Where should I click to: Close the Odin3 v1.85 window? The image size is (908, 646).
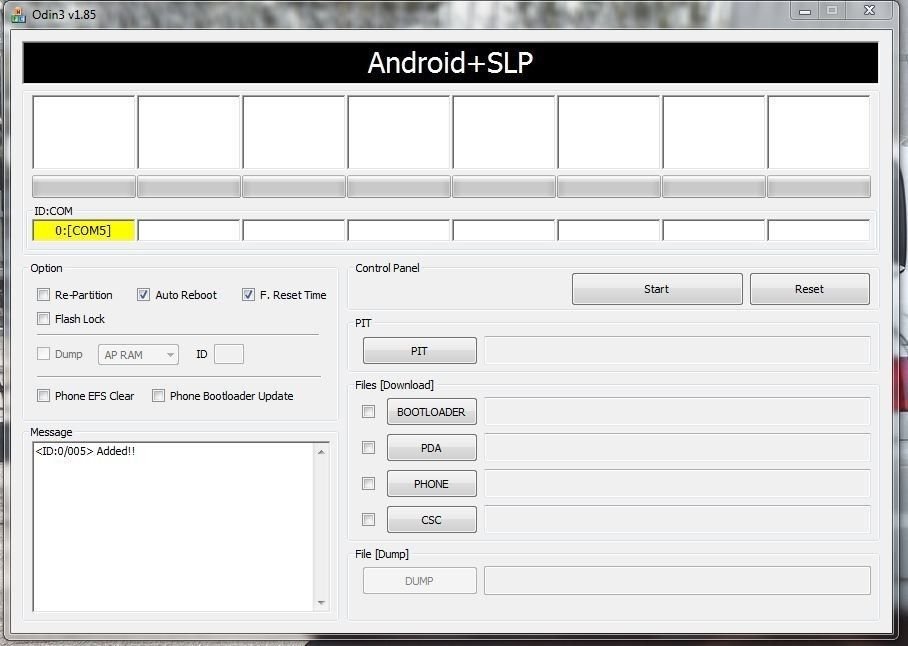point(869,10)
